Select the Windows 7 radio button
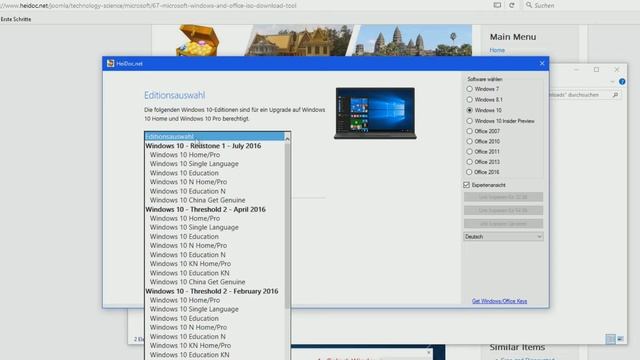 click(x=469, y=89)
